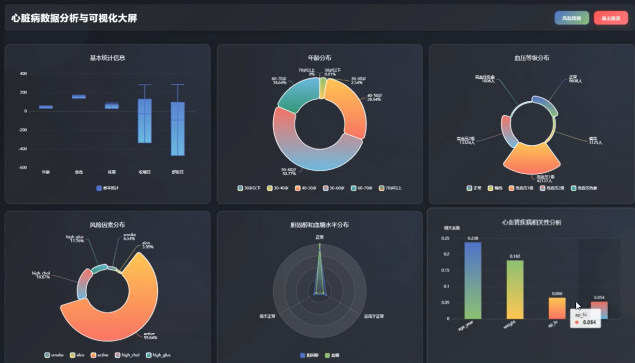
Task: Click the 心血管疾病相关性分析 chart title
Action: coord(532,222)
